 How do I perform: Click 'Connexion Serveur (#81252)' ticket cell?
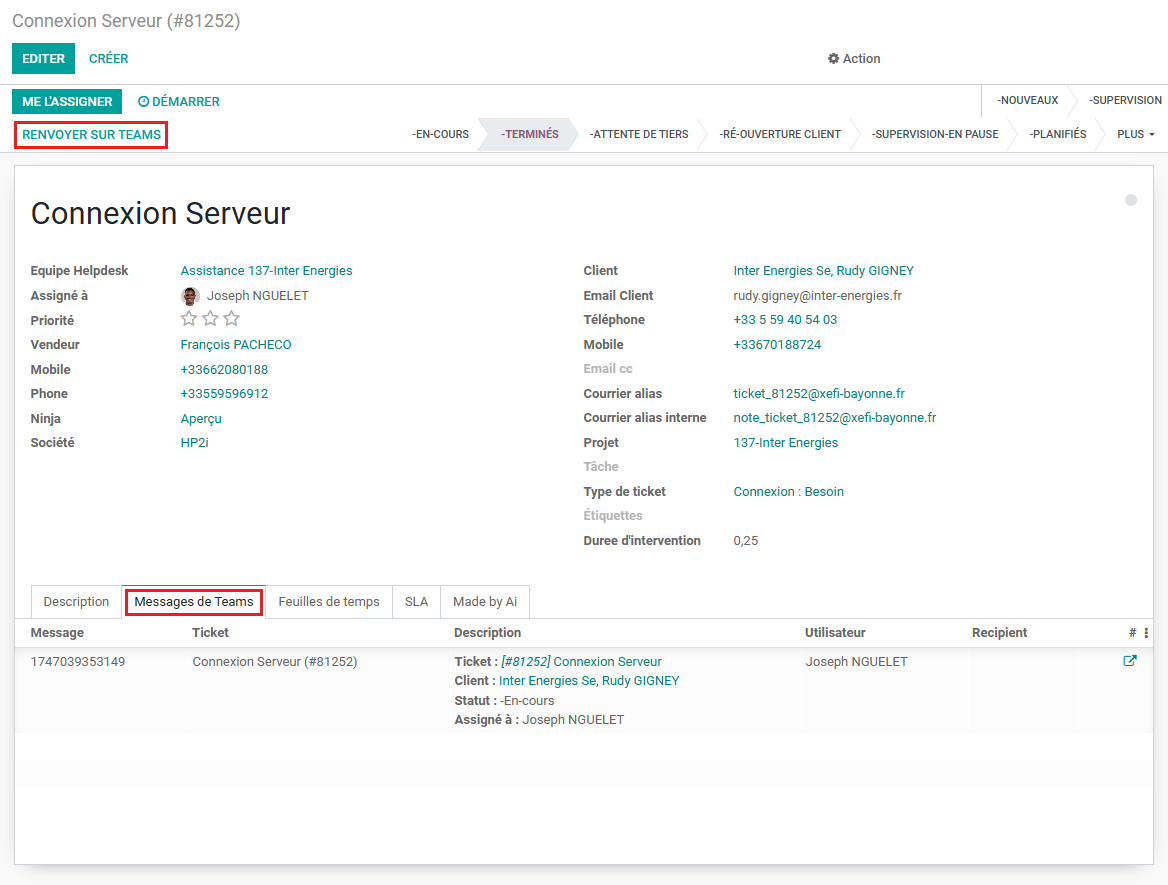pyautogui.click(x=275, y=662)
